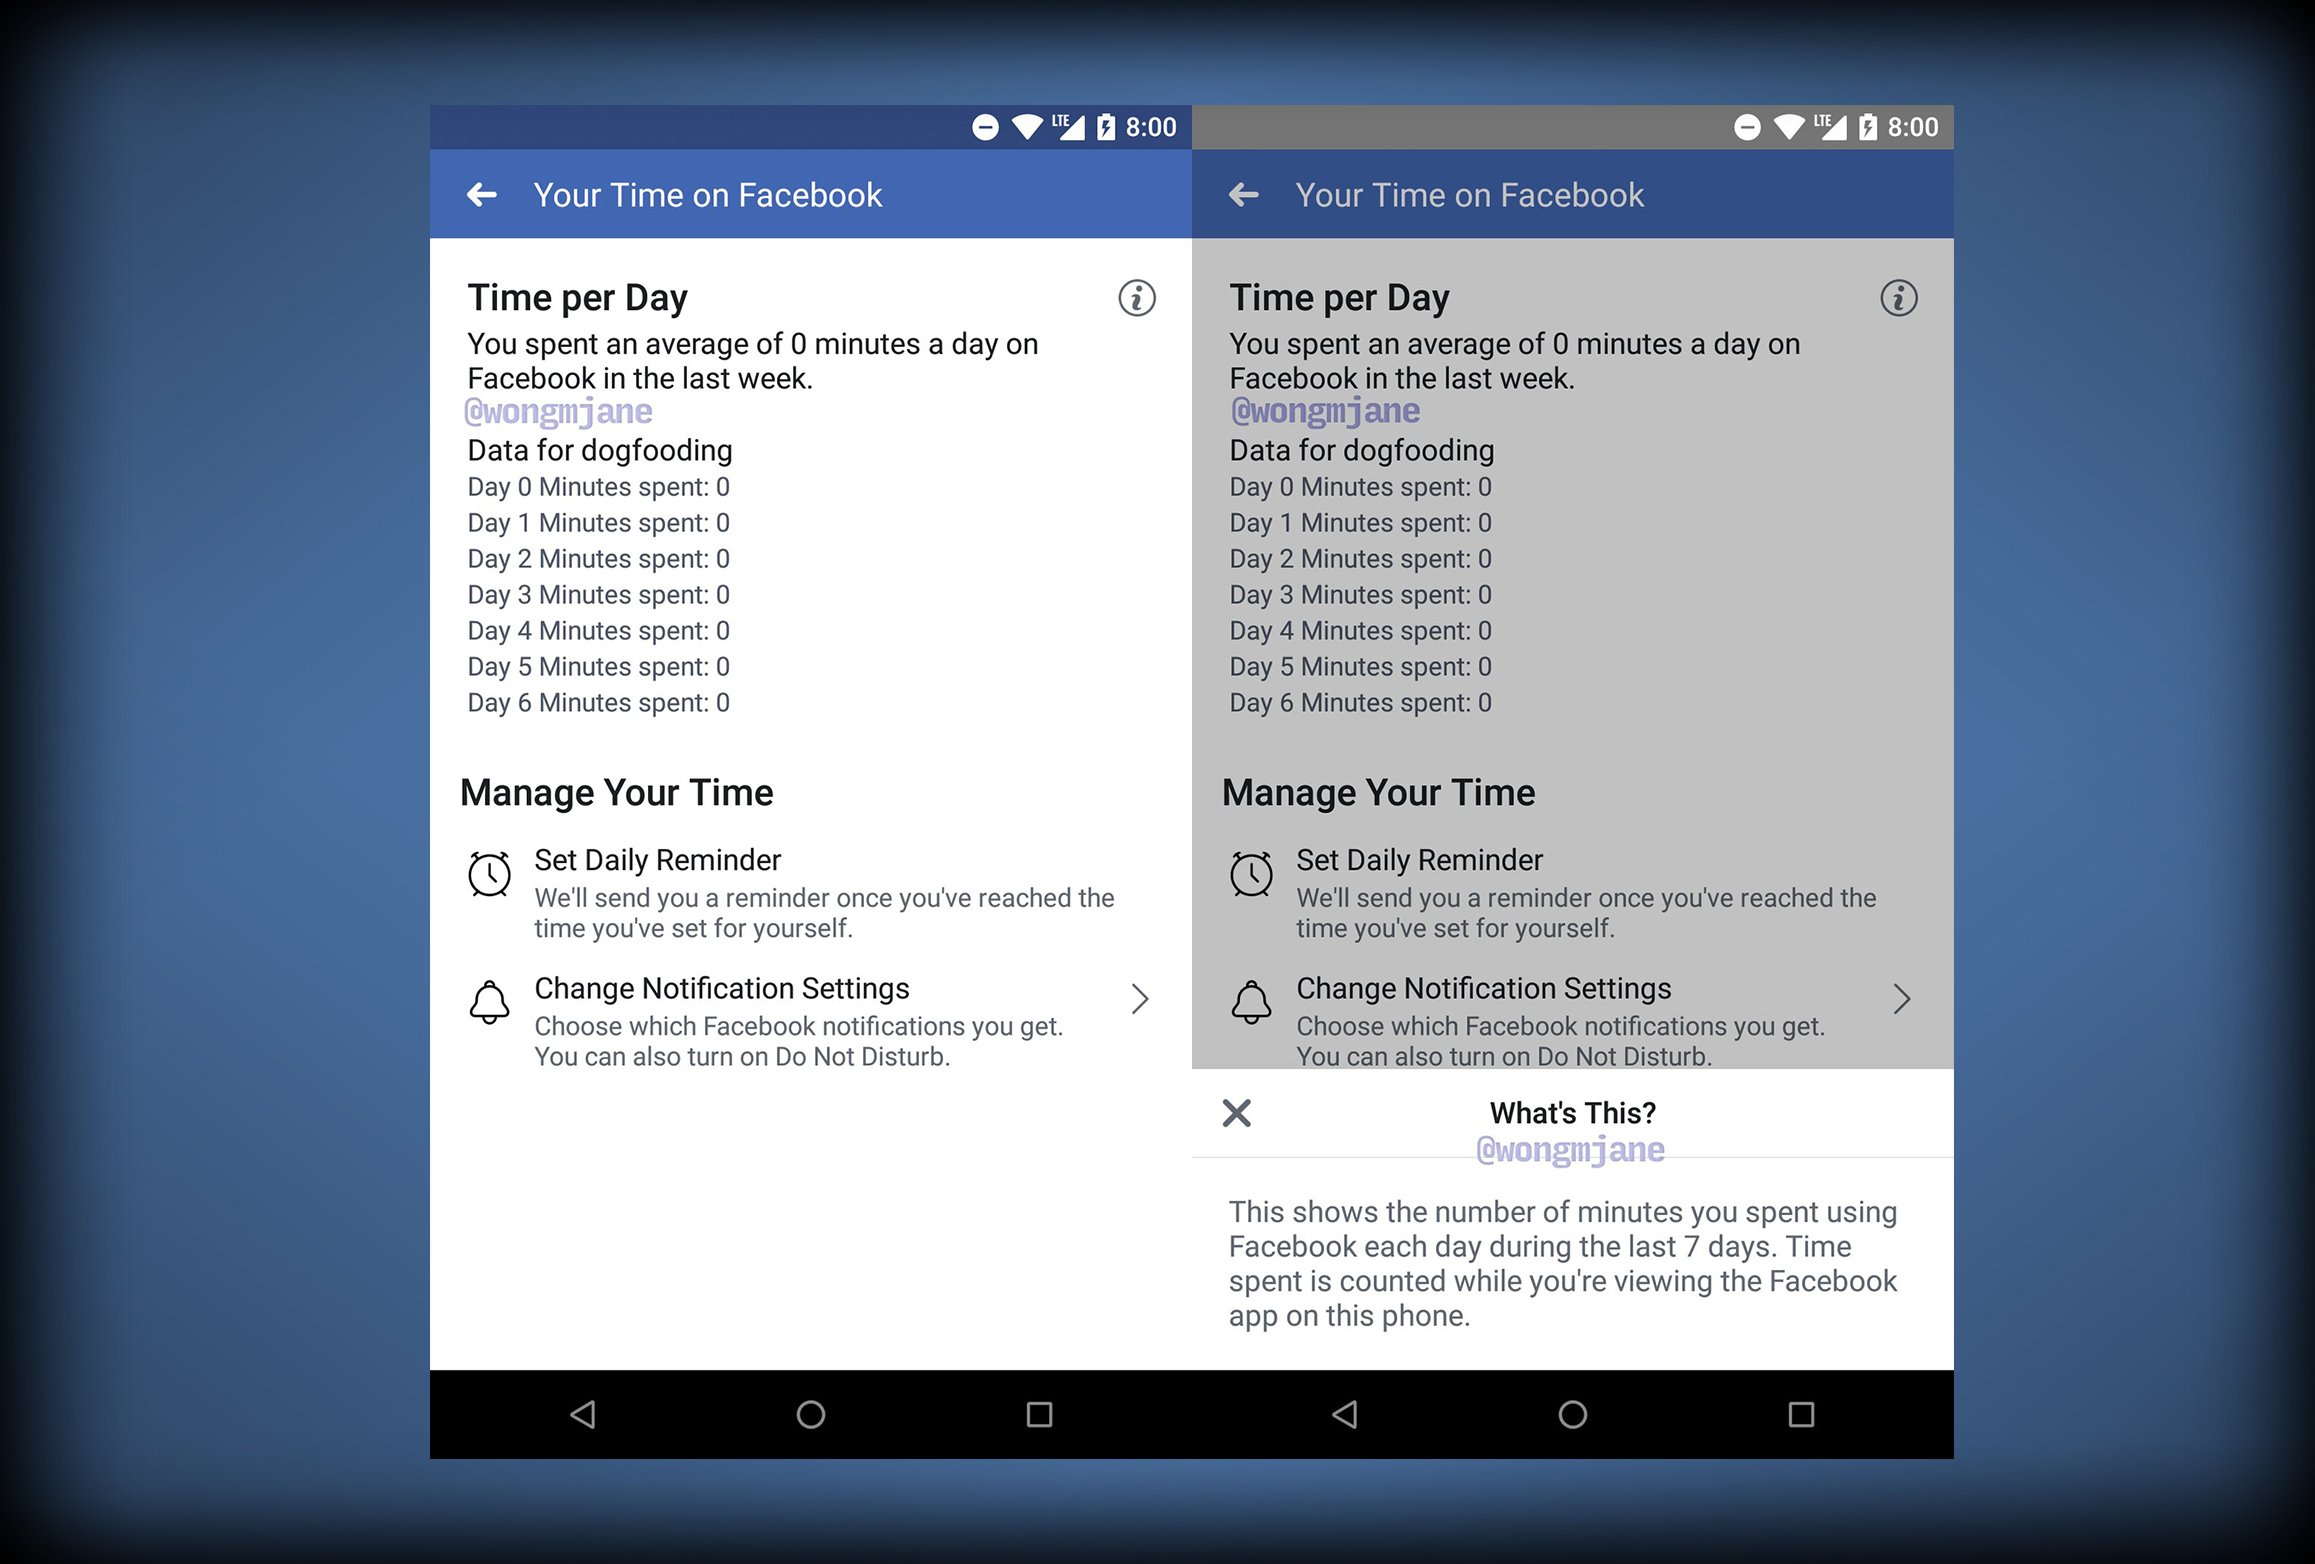The height and width of the screenshot is (1564, 2315).
Task: Tap Data for dogfooding label, right phone
Action: pyautogui.click(x=1362, y=451)
